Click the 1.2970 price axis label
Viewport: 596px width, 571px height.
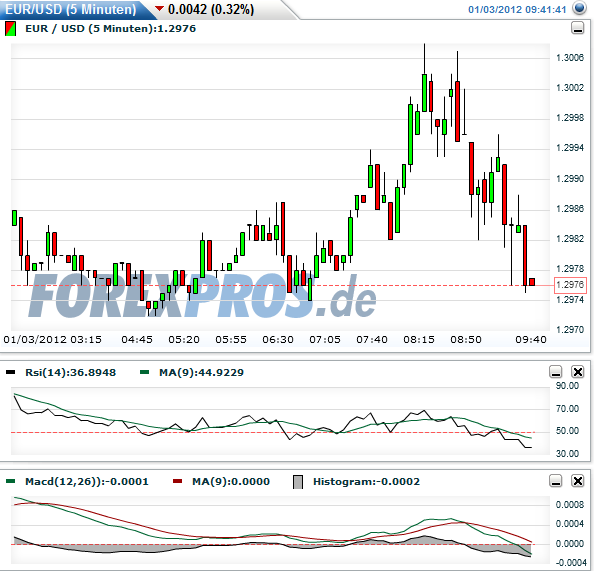tap(570, 330)
